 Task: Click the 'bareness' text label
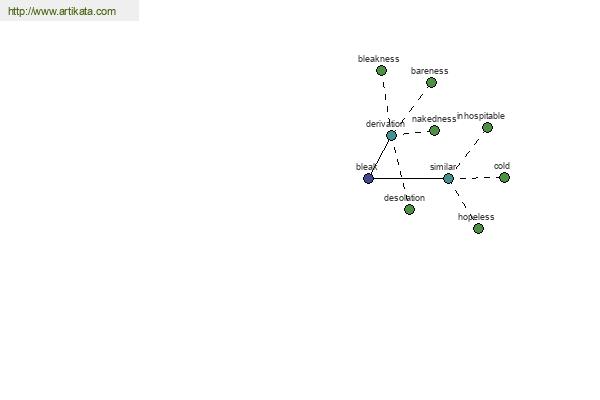(x=429, y=71)
